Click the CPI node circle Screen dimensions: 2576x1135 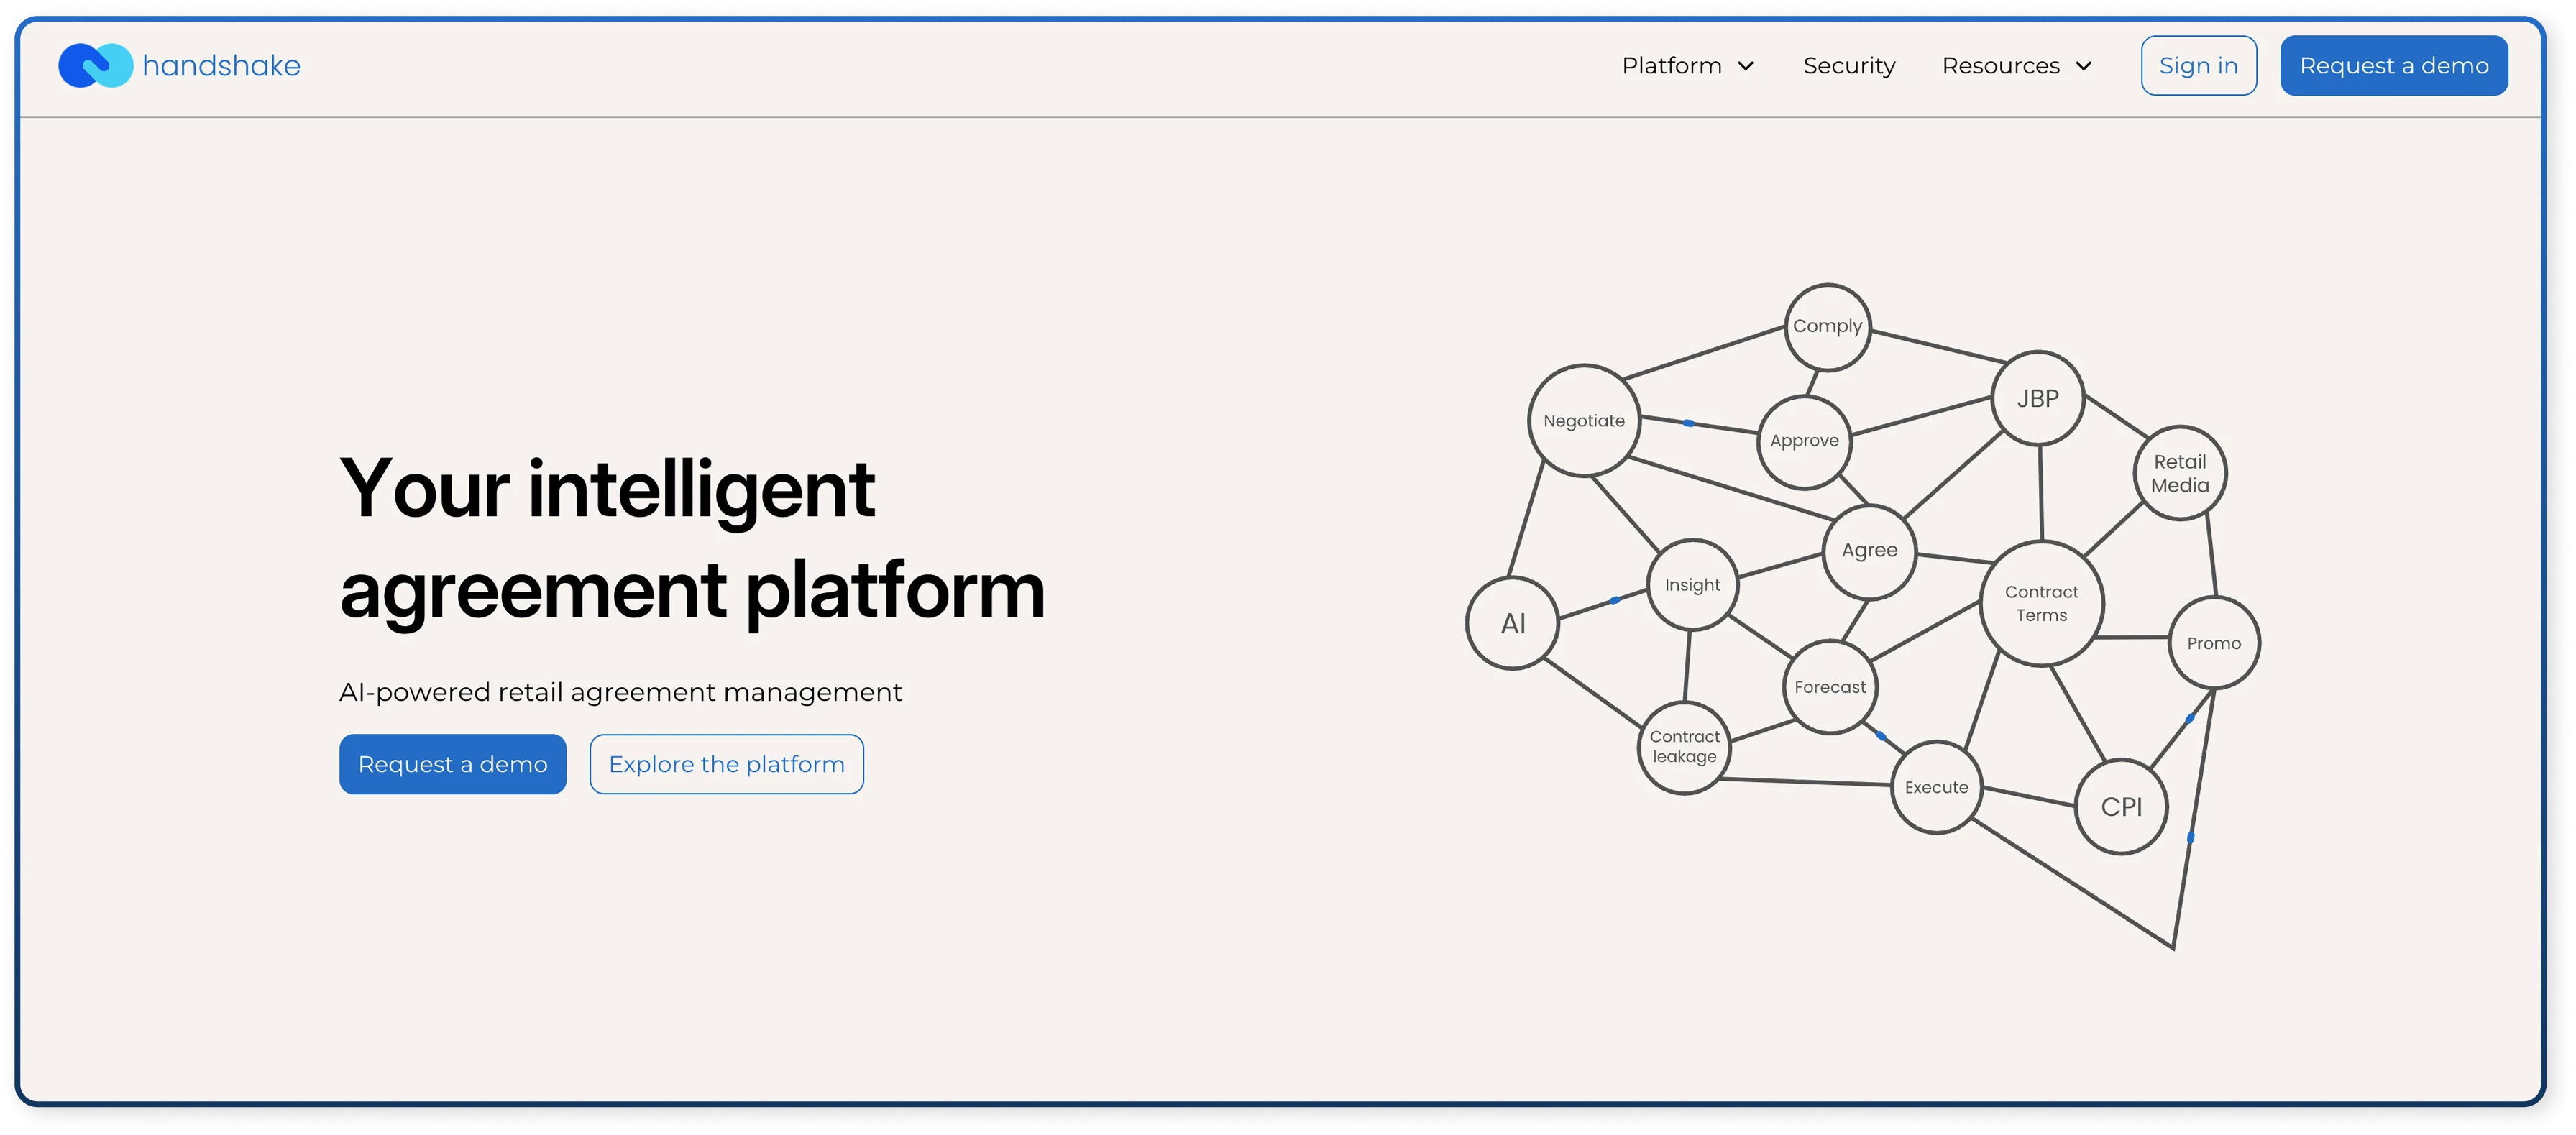(2120, 806)
